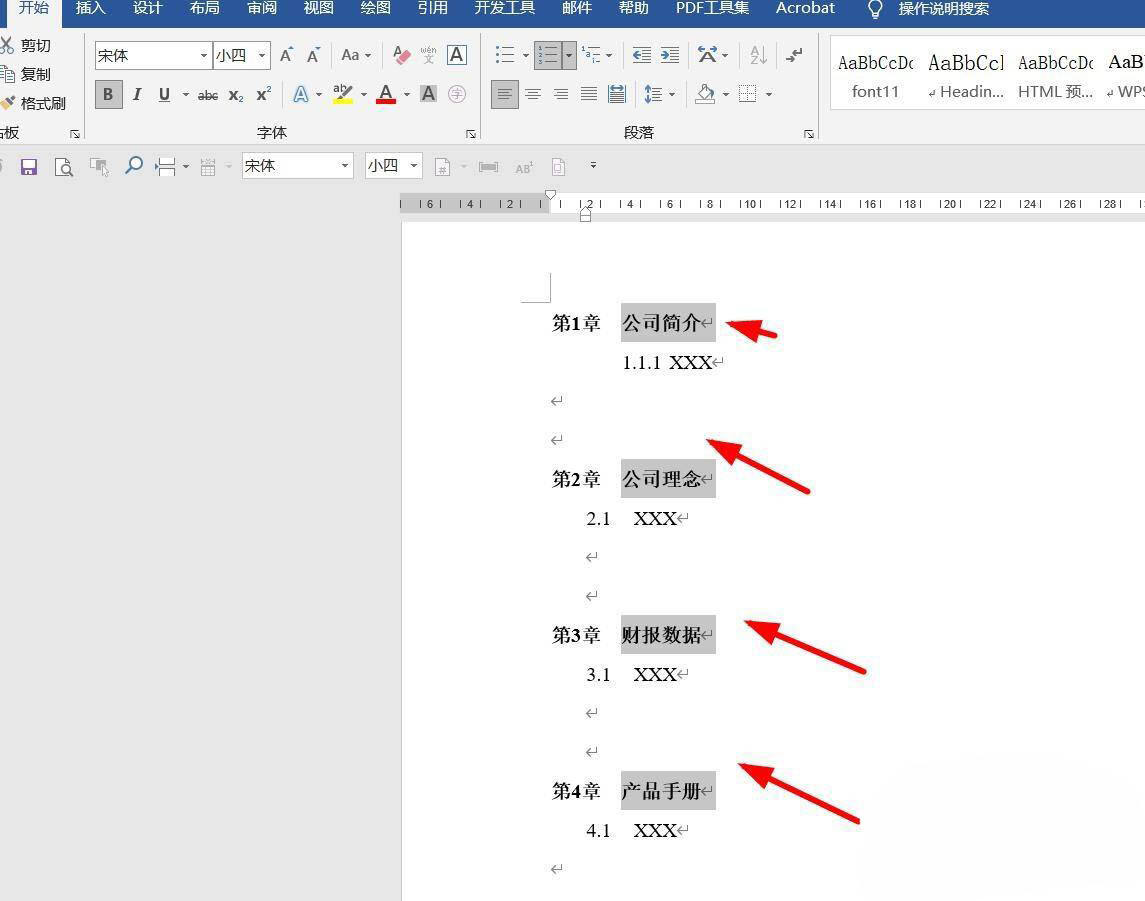The width and height of the screenshot is (1145, 901).
Task: Apply character border with the boxed A icon
Action: pyautogui.click(x=457, y=55)
